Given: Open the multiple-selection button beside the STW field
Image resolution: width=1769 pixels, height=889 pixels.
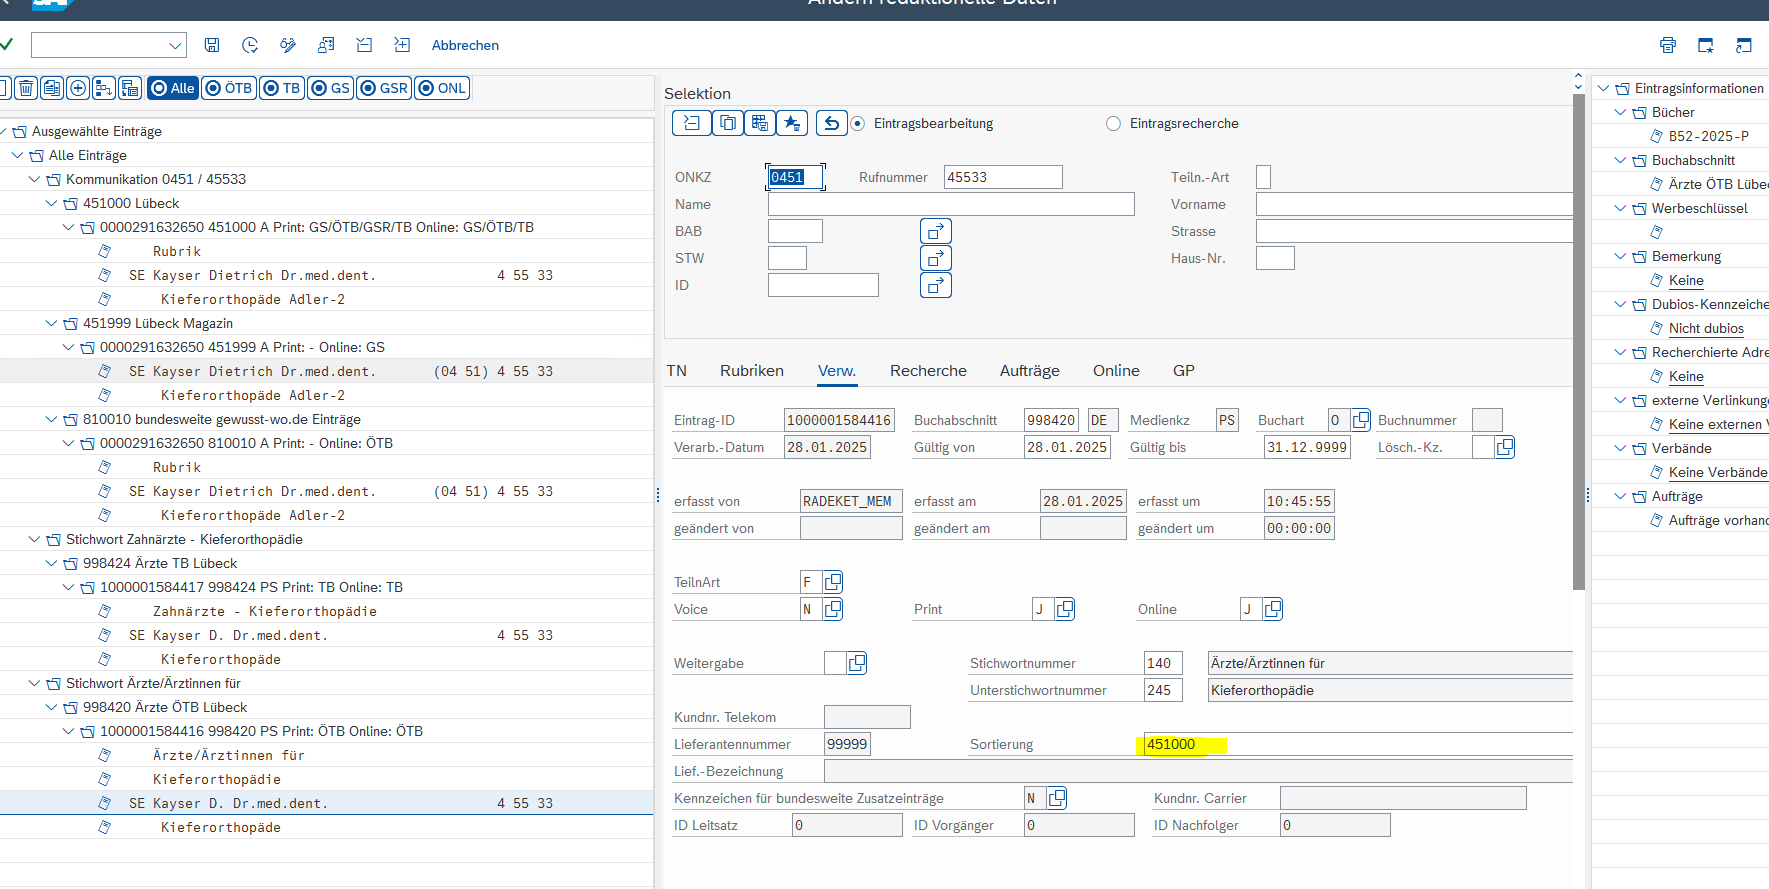Looking at the screenshot, I should pyautogui.click(x=935, y=258).
